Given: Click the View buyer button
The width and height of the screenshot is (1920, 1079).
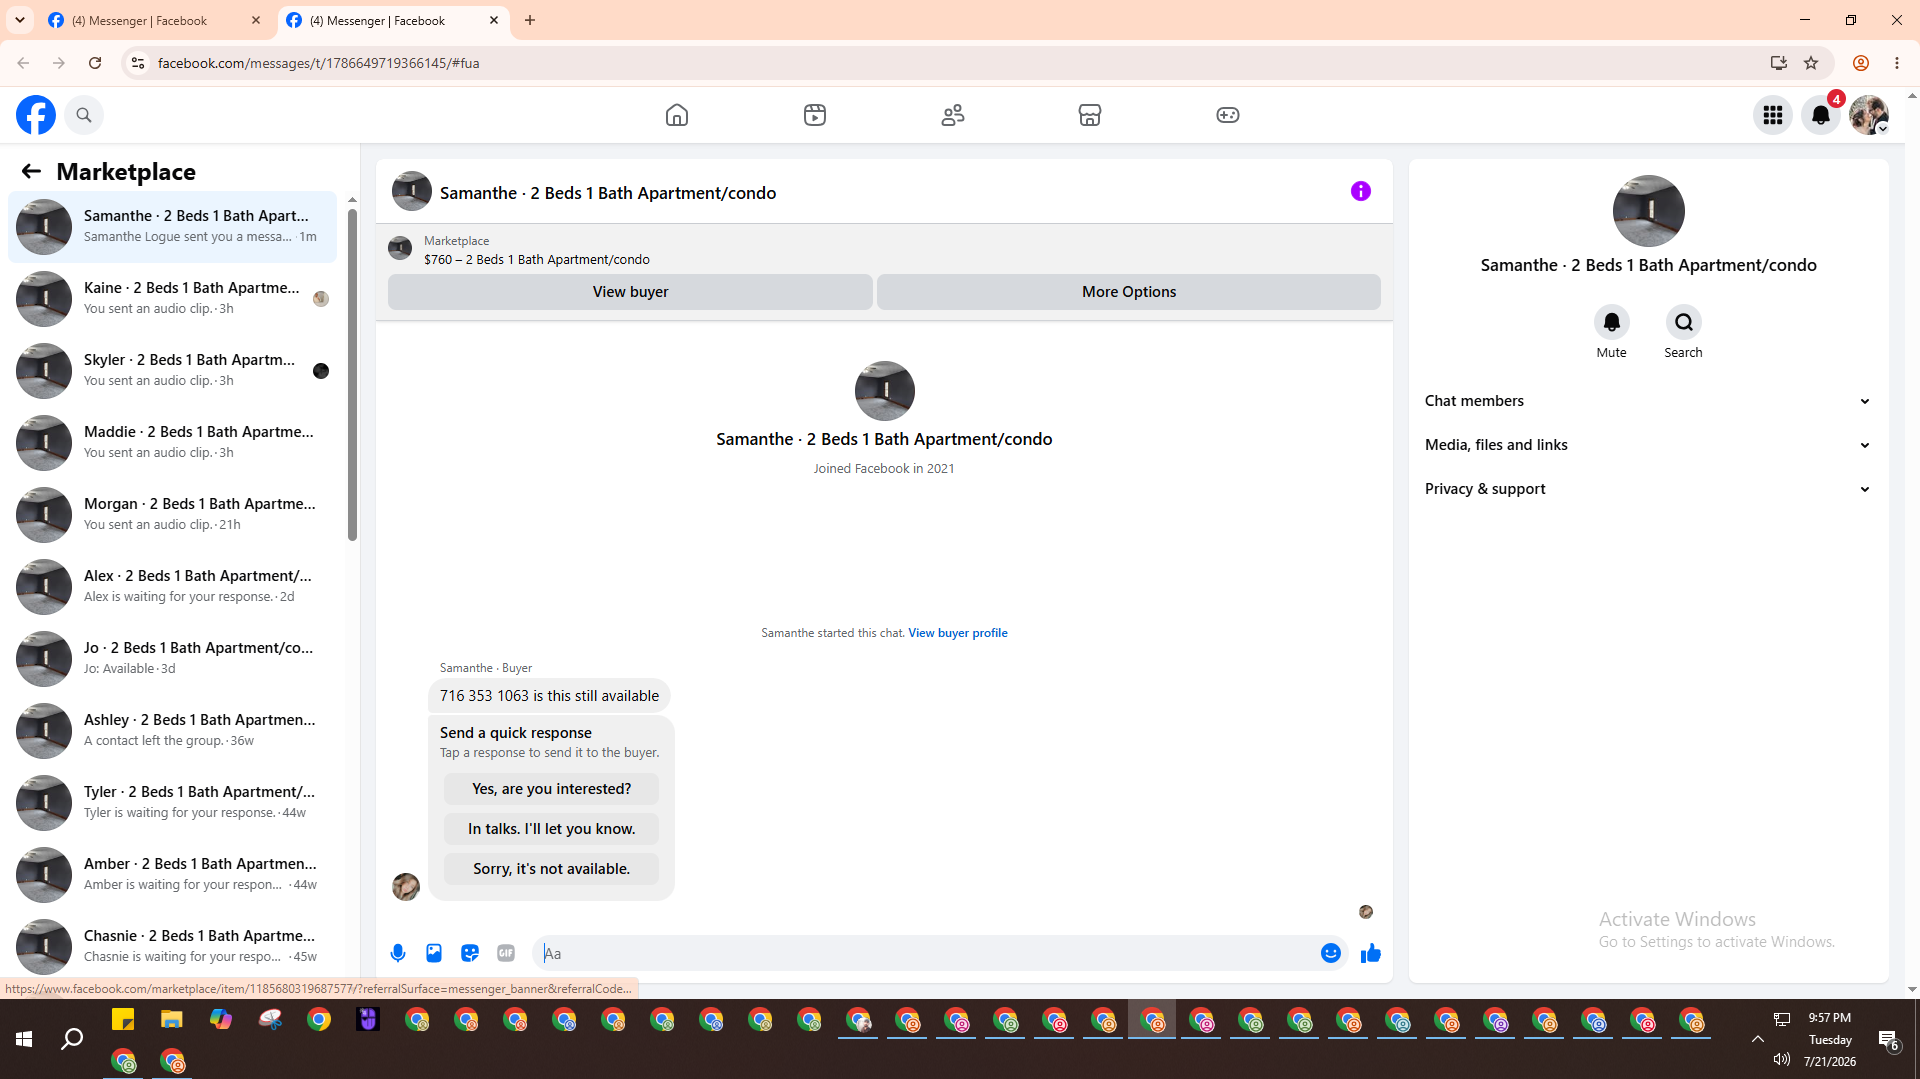Looking at the screenshot, I should click(630, 292).
